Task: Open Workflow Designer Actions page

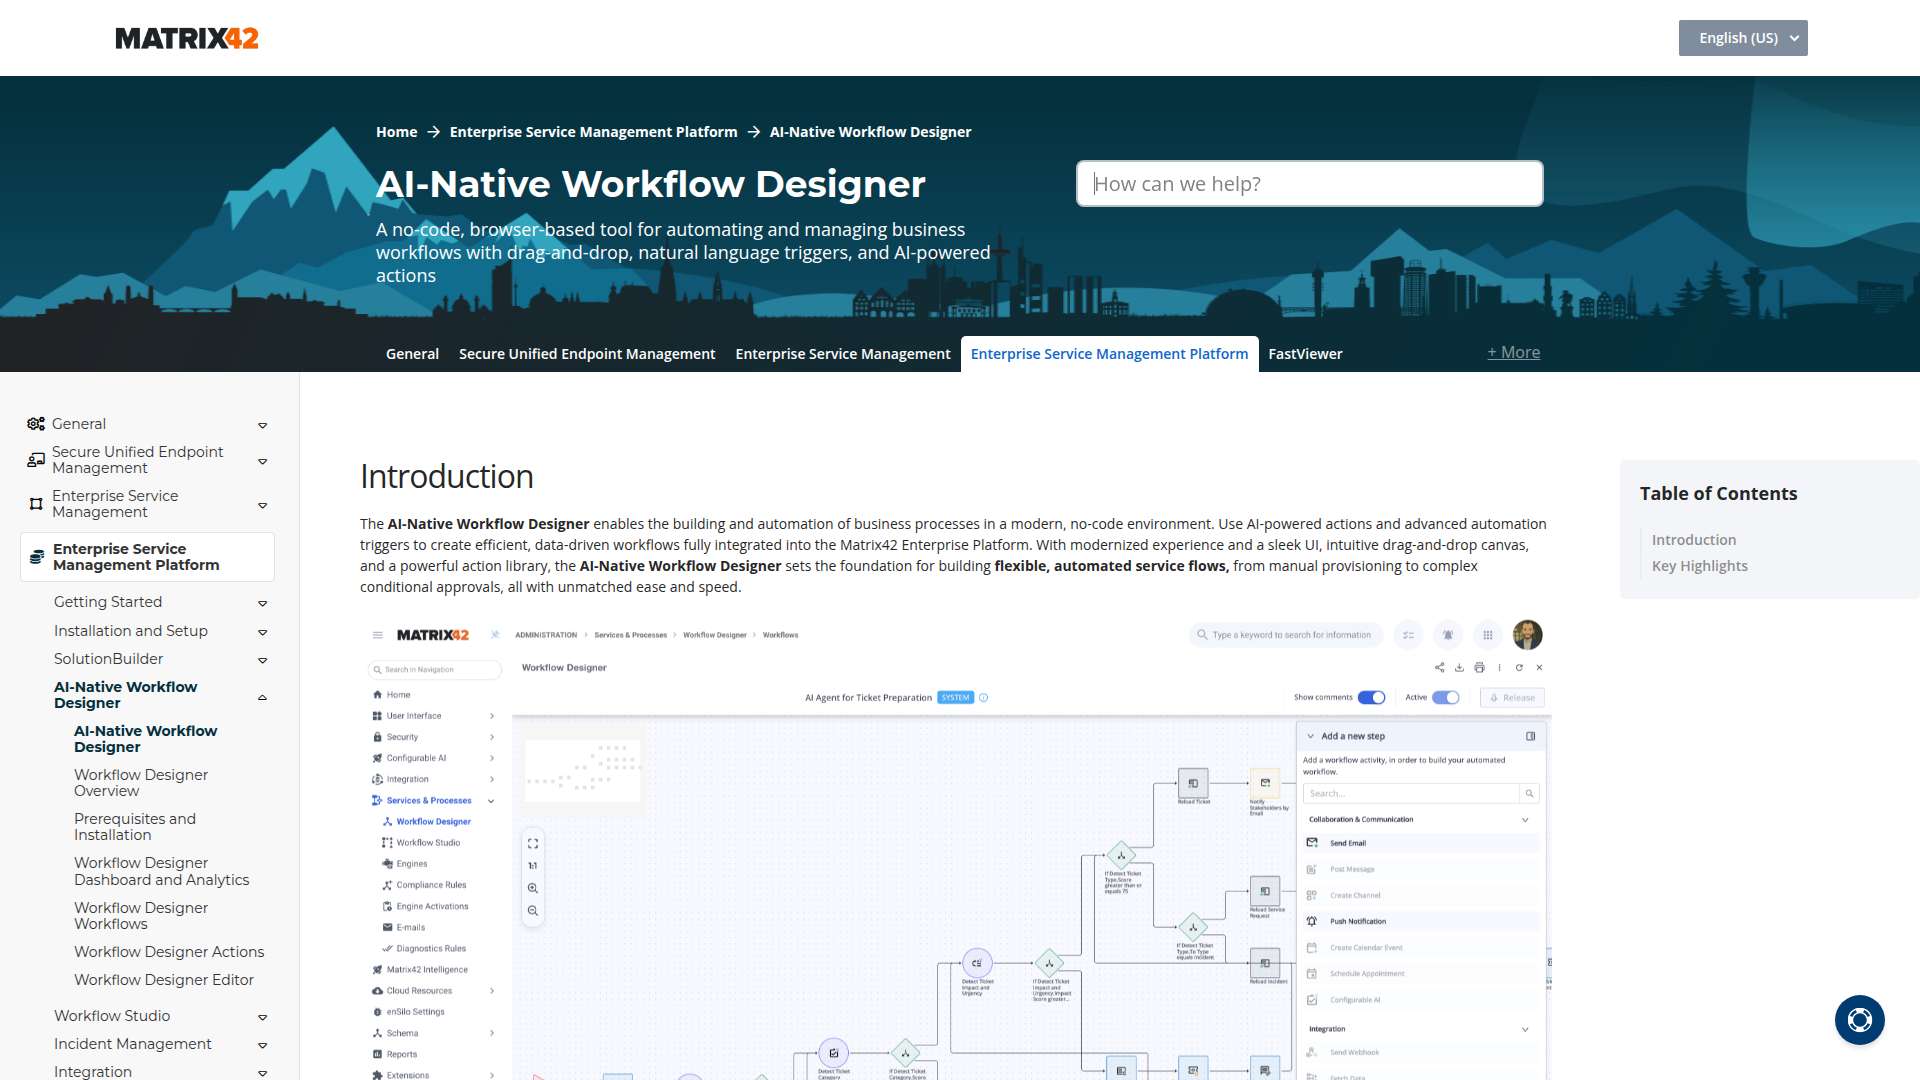Action: coord(169,952)
